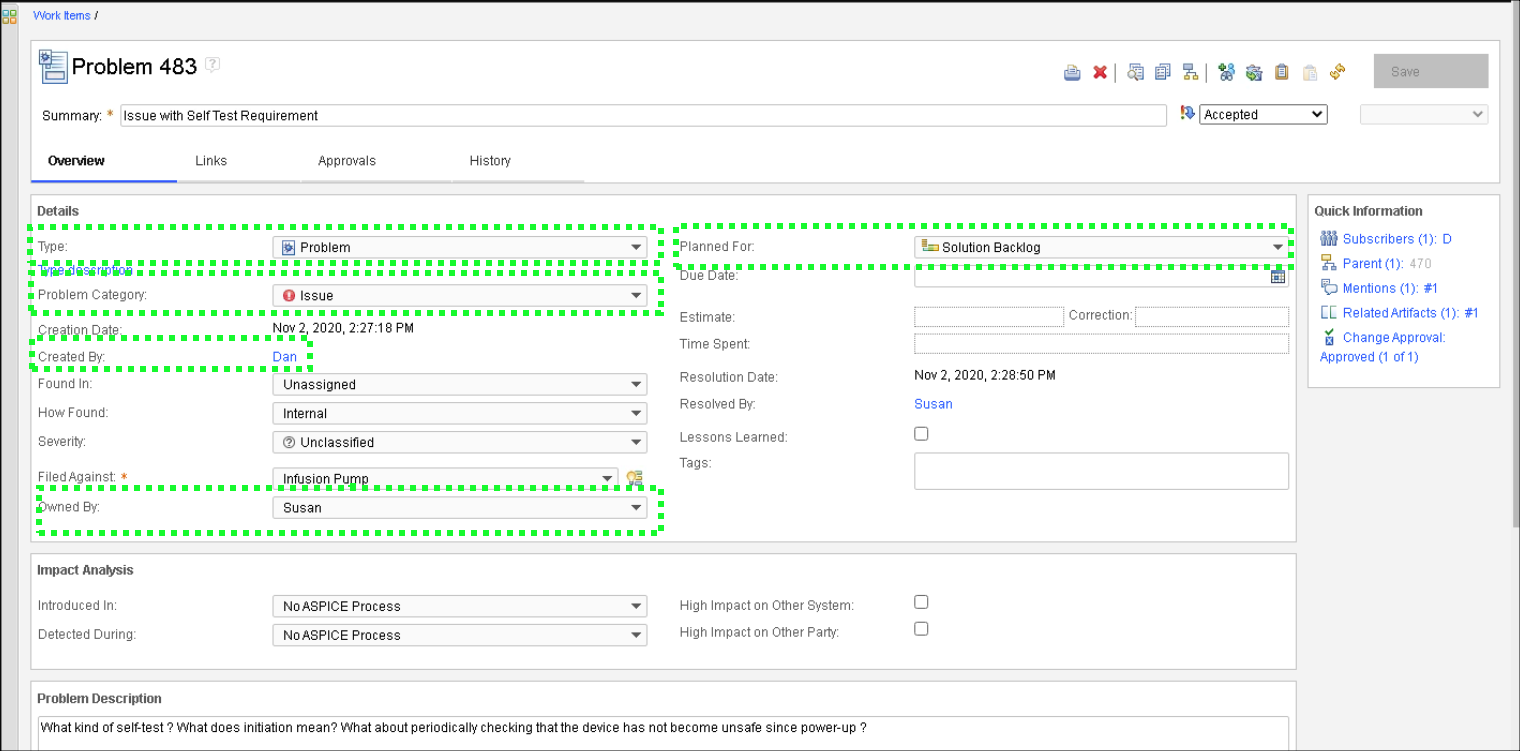This screenshot has height=751, width=1520.
Task: Open the History tab
Action: pos(490,161)
